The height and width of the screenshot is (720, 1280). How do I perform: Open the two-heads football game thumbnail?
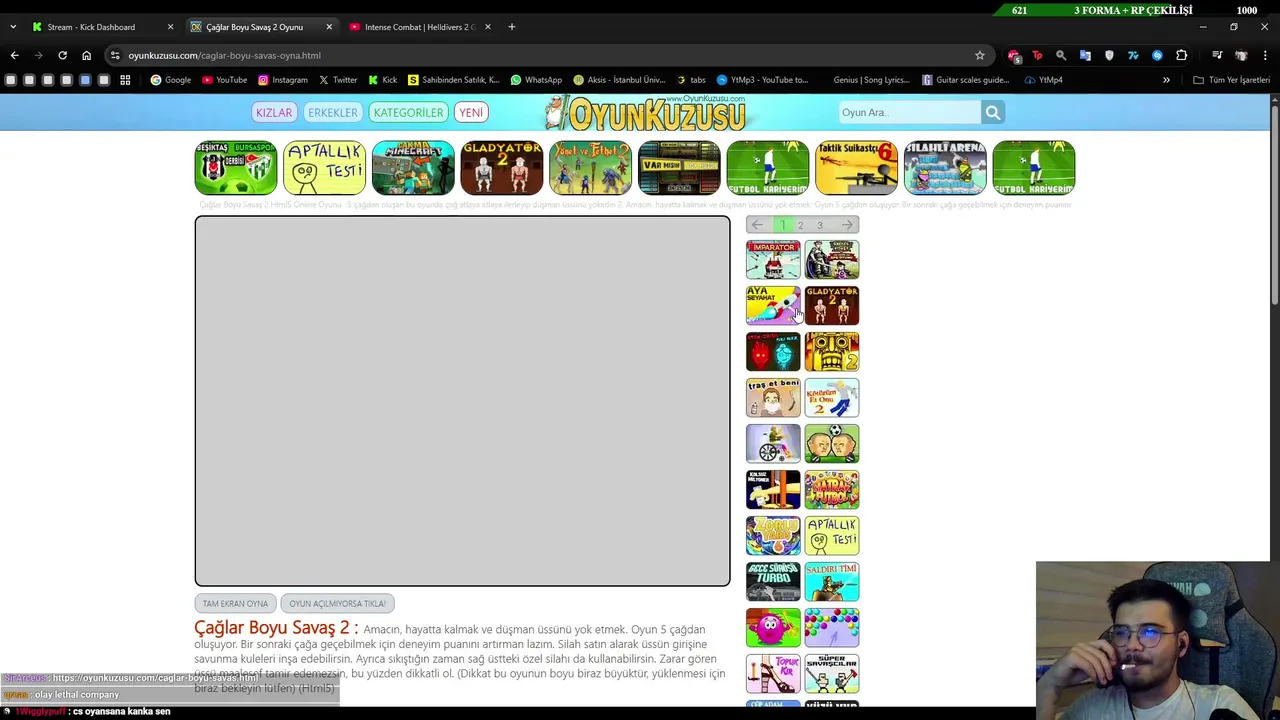click(x=832, y=444)
